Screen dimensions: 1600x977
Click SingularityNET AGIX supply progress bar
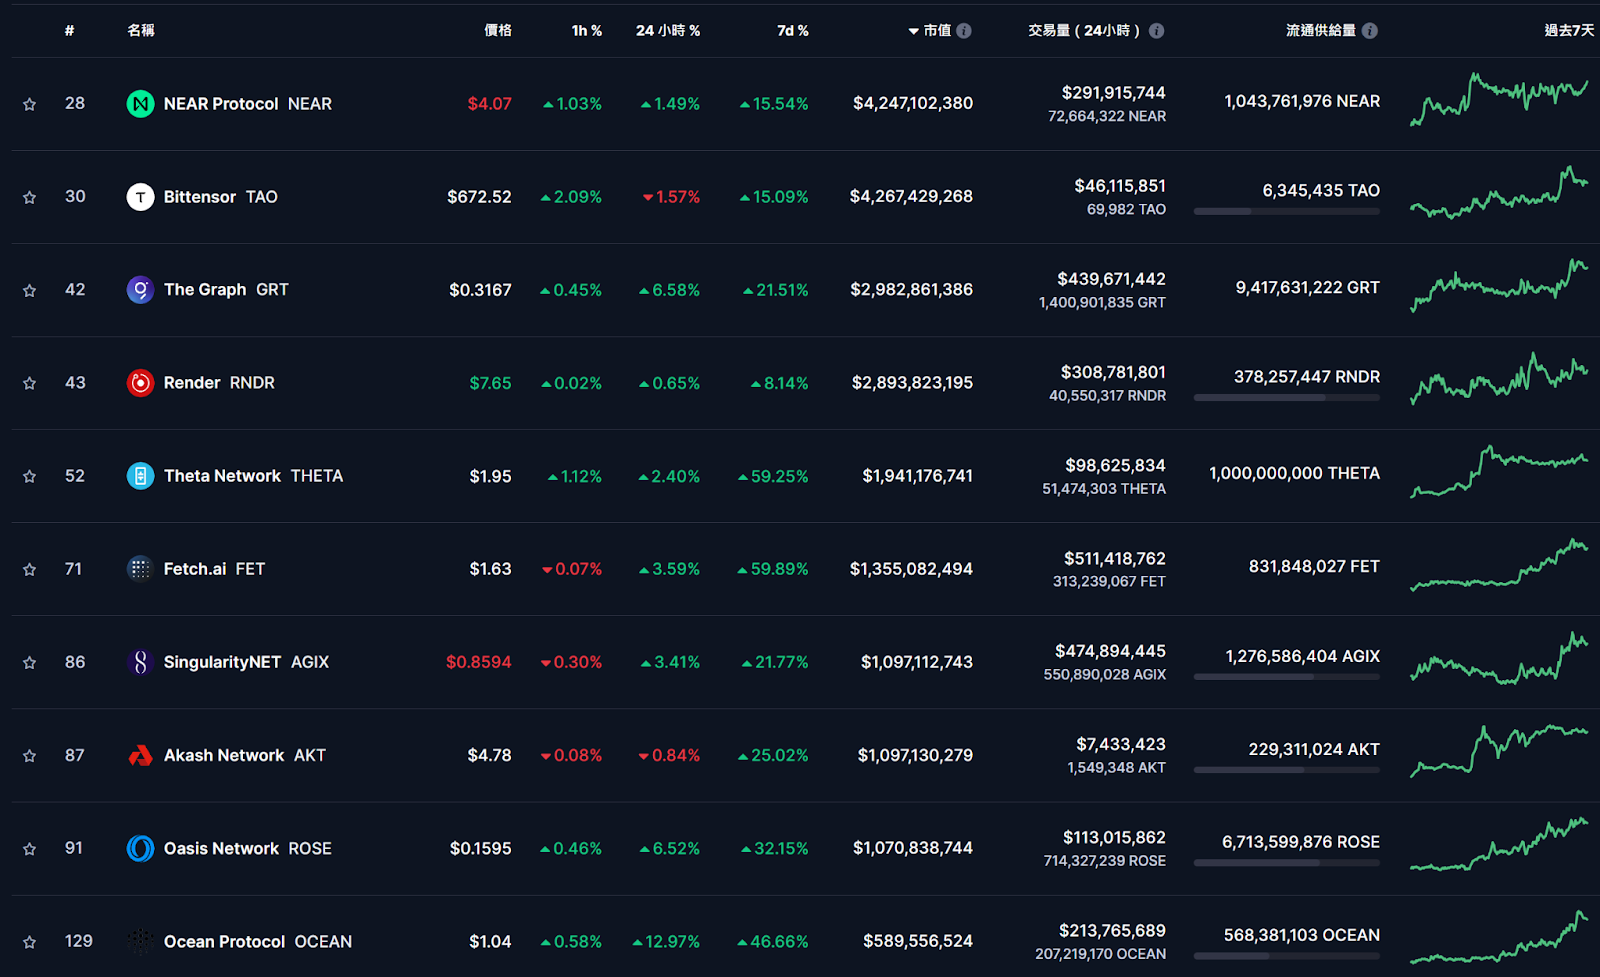pos(1287,677)
